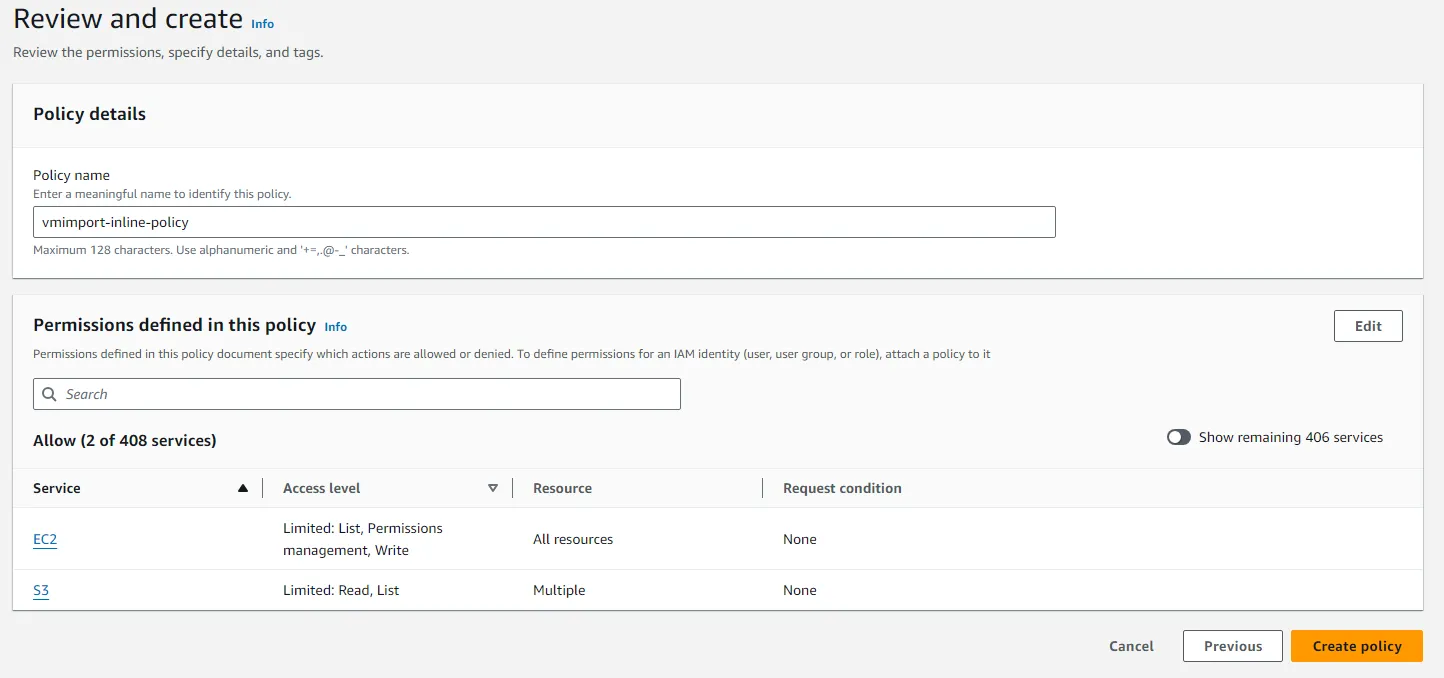Click the Edit permissions button
The height and width of the screenshot is (678, 1444).
1367,326
